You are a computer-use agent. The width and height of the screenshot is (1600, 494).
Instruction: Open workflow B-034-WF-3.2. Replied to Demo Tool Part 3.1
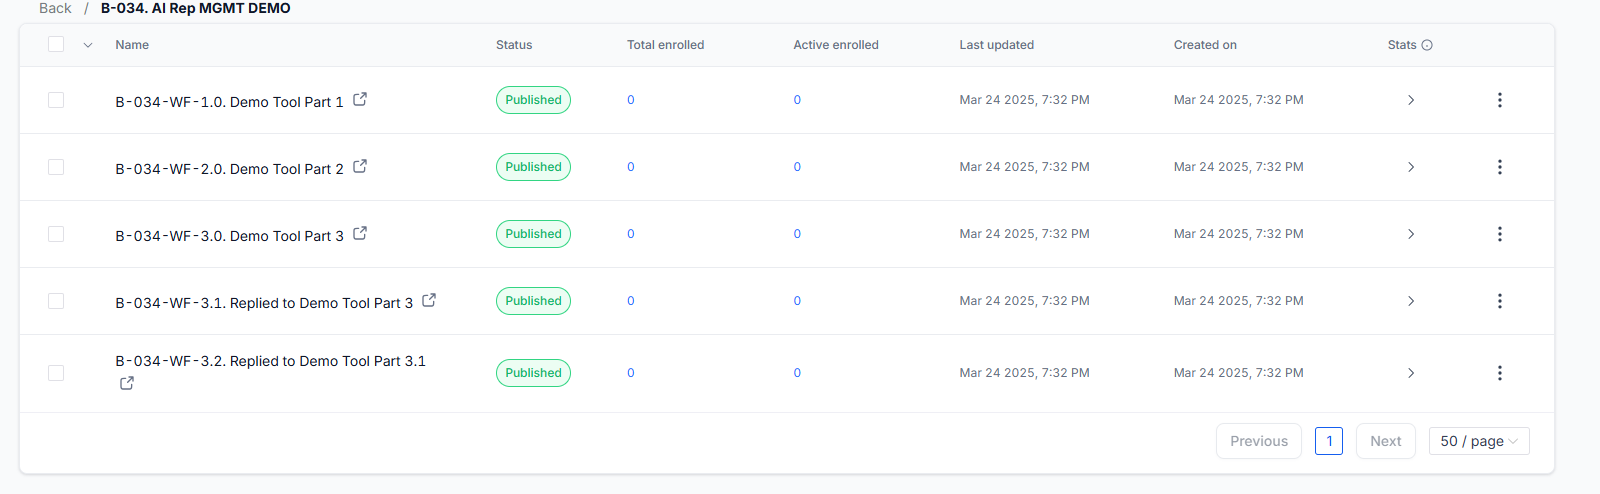[270, 361]
